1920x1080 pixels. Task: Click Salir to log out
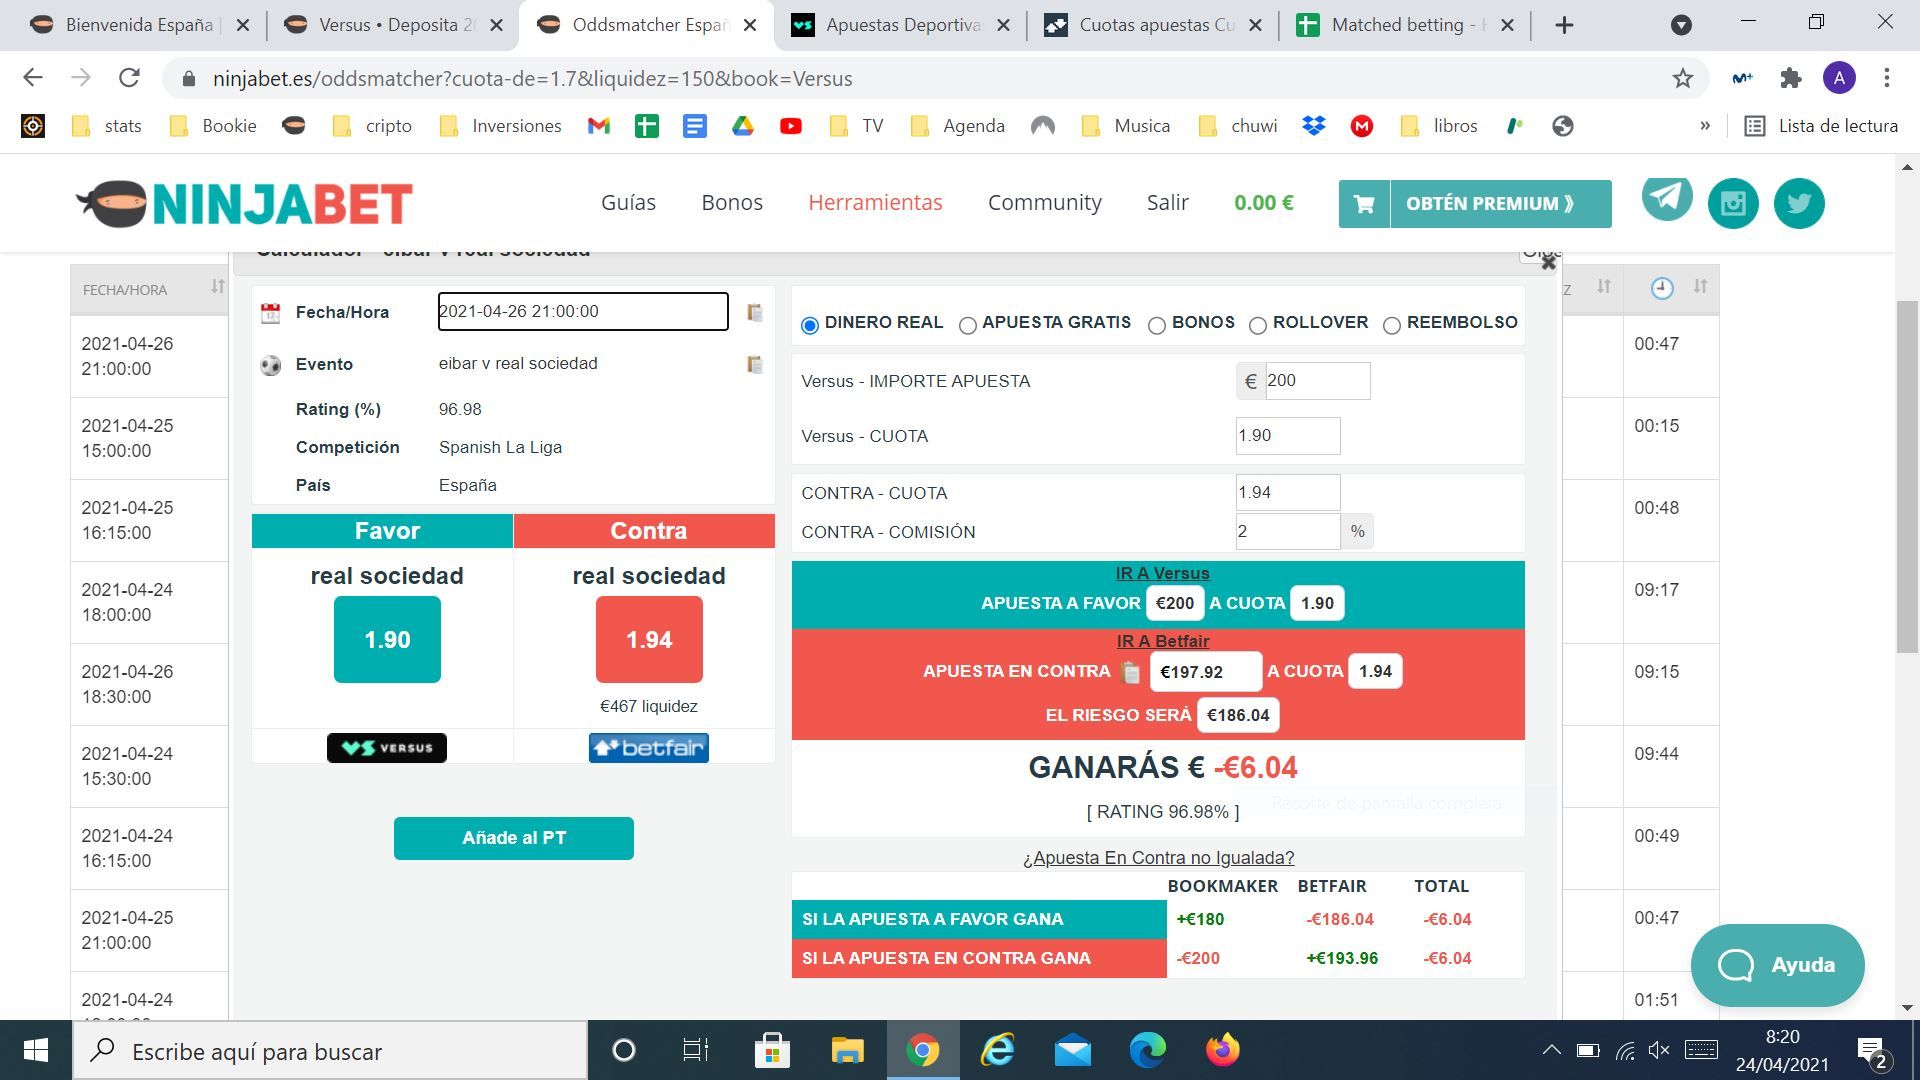click(1167, 202)
